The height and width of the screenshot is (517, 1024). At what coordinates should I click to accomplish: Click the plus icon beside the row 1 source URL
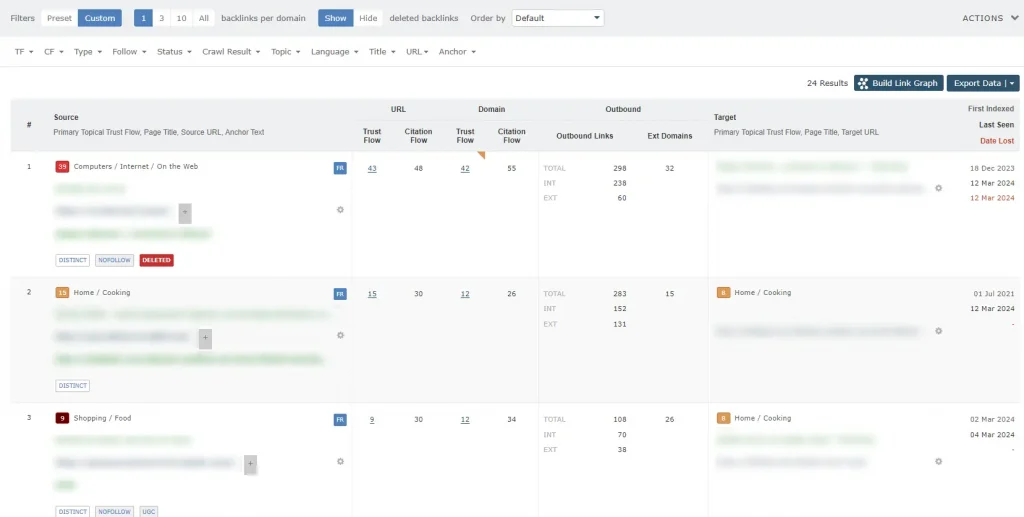[185, 213]
